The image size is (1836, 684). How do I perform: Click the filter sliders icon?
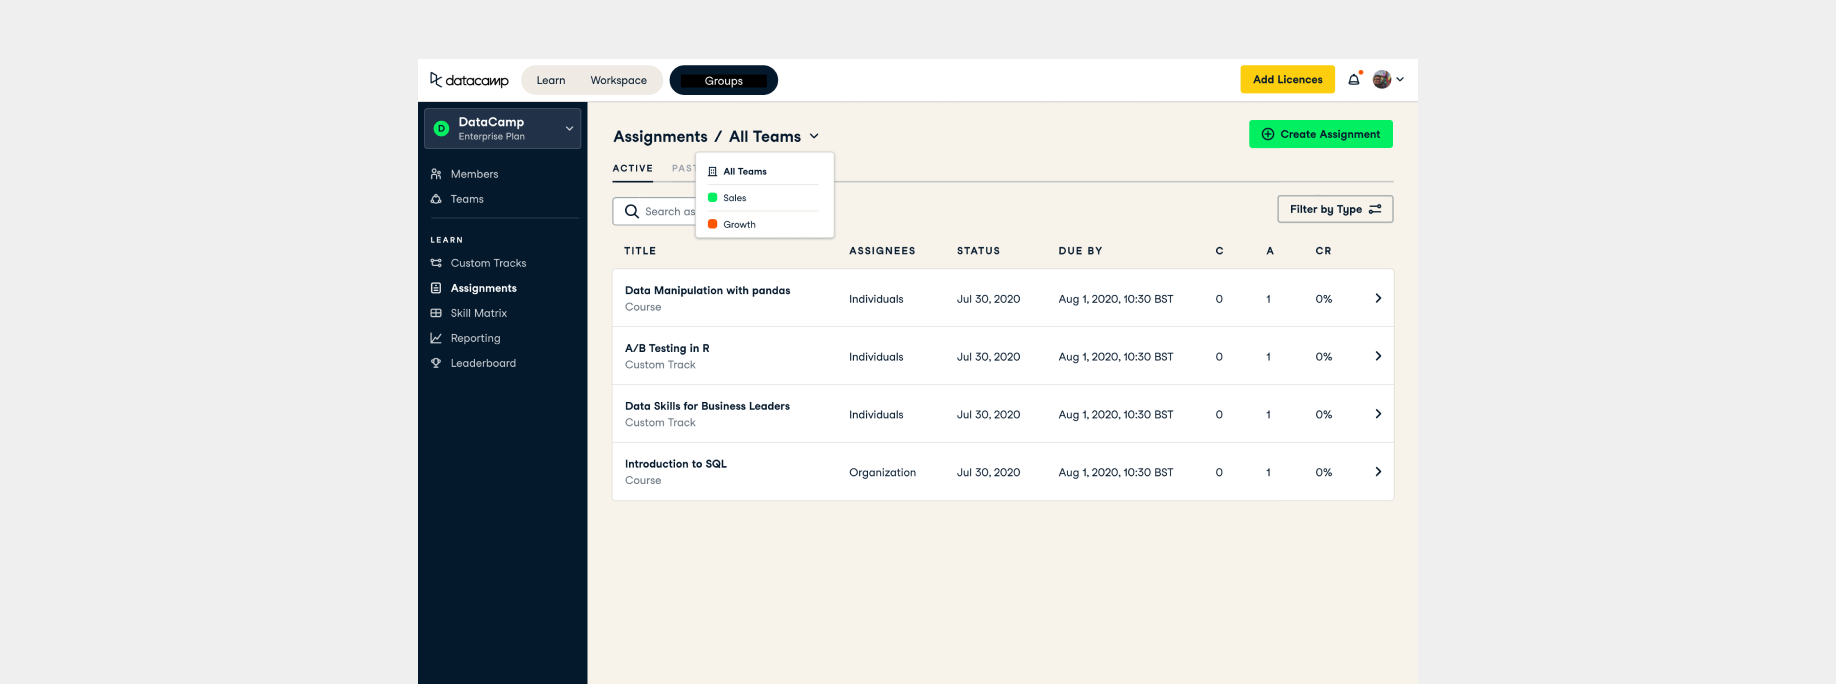[1375, 209]
